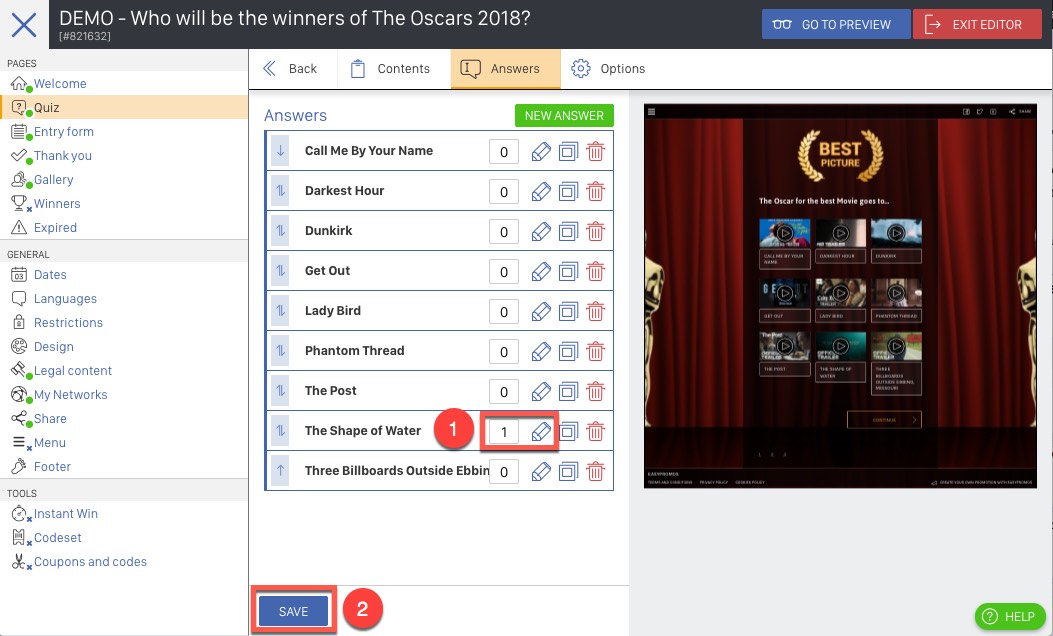
Task: Edit The Post answer
Action: coord(541,392)
